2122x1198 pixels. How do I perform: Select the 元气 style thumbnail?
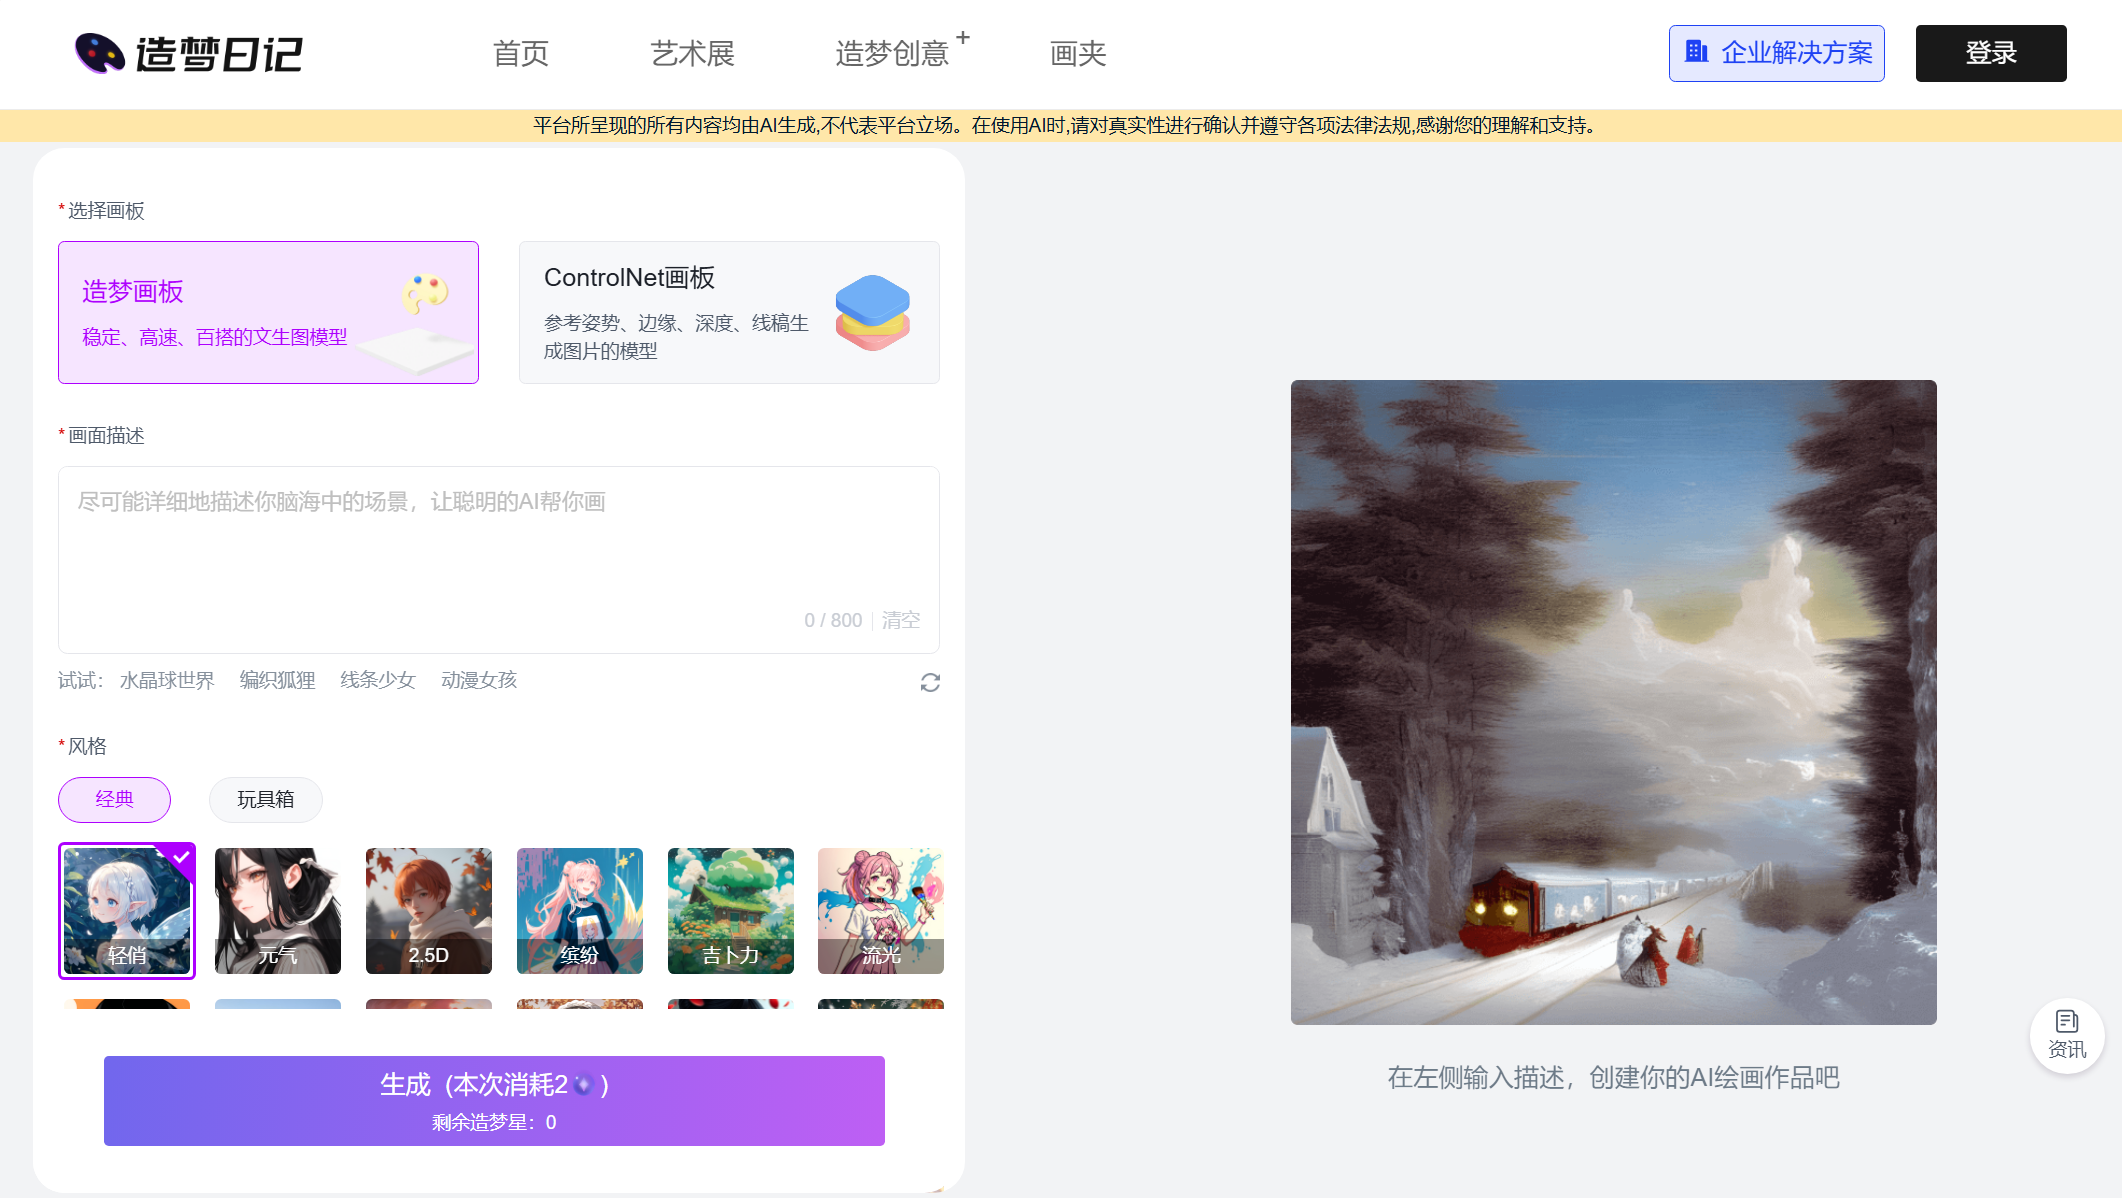pyautogui.click(x=278, y=910)
